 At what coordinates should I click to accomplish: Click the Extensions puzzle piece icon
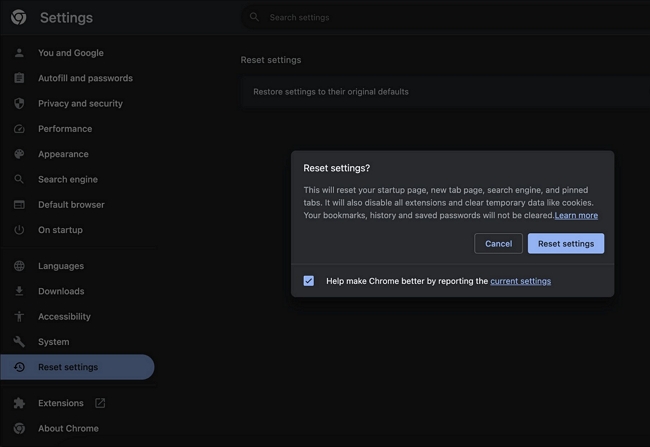[x=19, y=403]
